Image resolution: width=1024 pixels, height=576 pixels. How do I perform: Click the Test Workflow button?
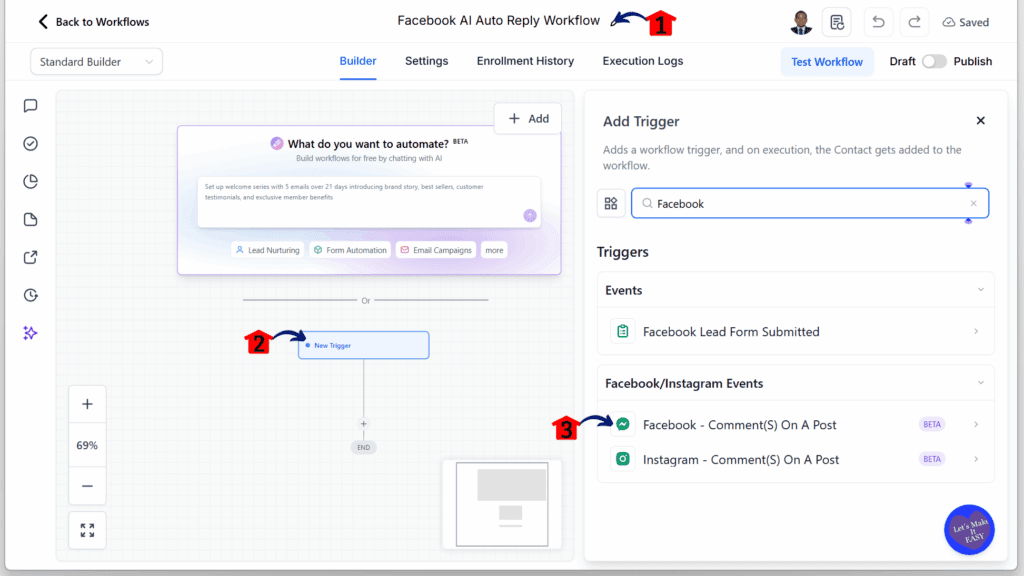point(827,61)
